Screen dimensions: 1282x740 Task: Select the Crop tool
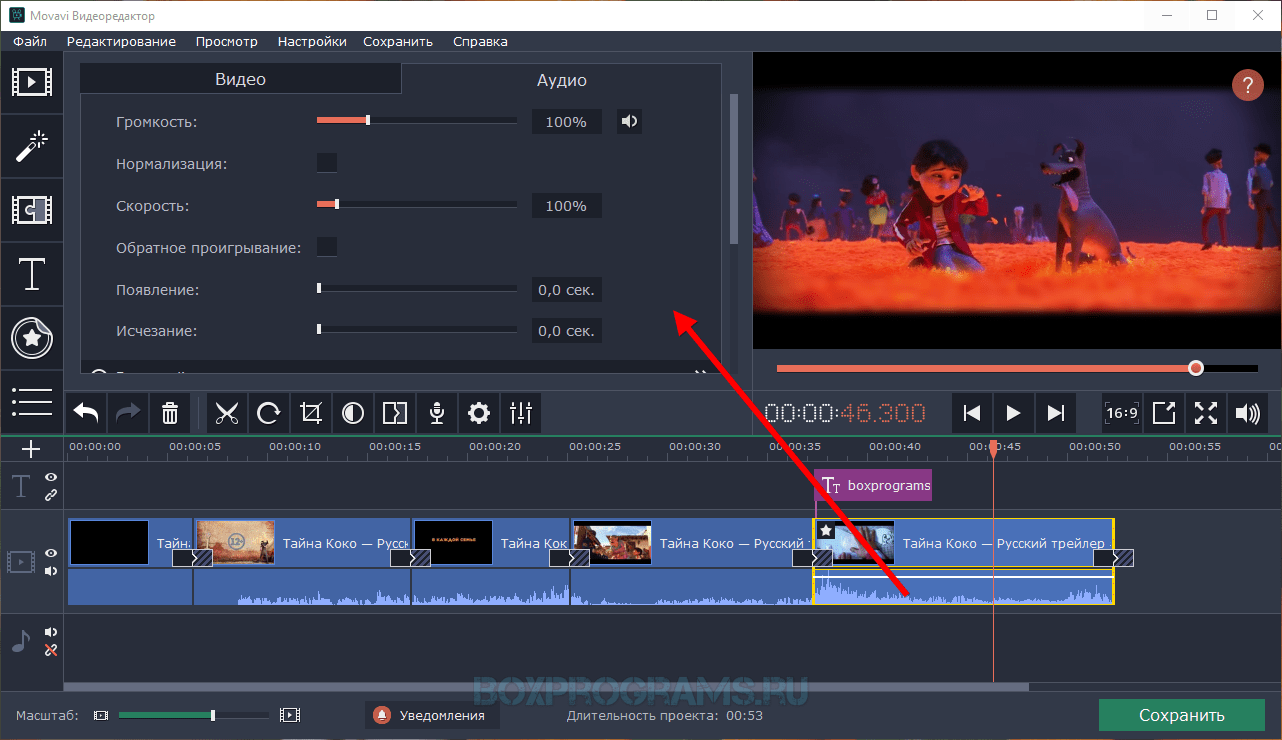311,413
